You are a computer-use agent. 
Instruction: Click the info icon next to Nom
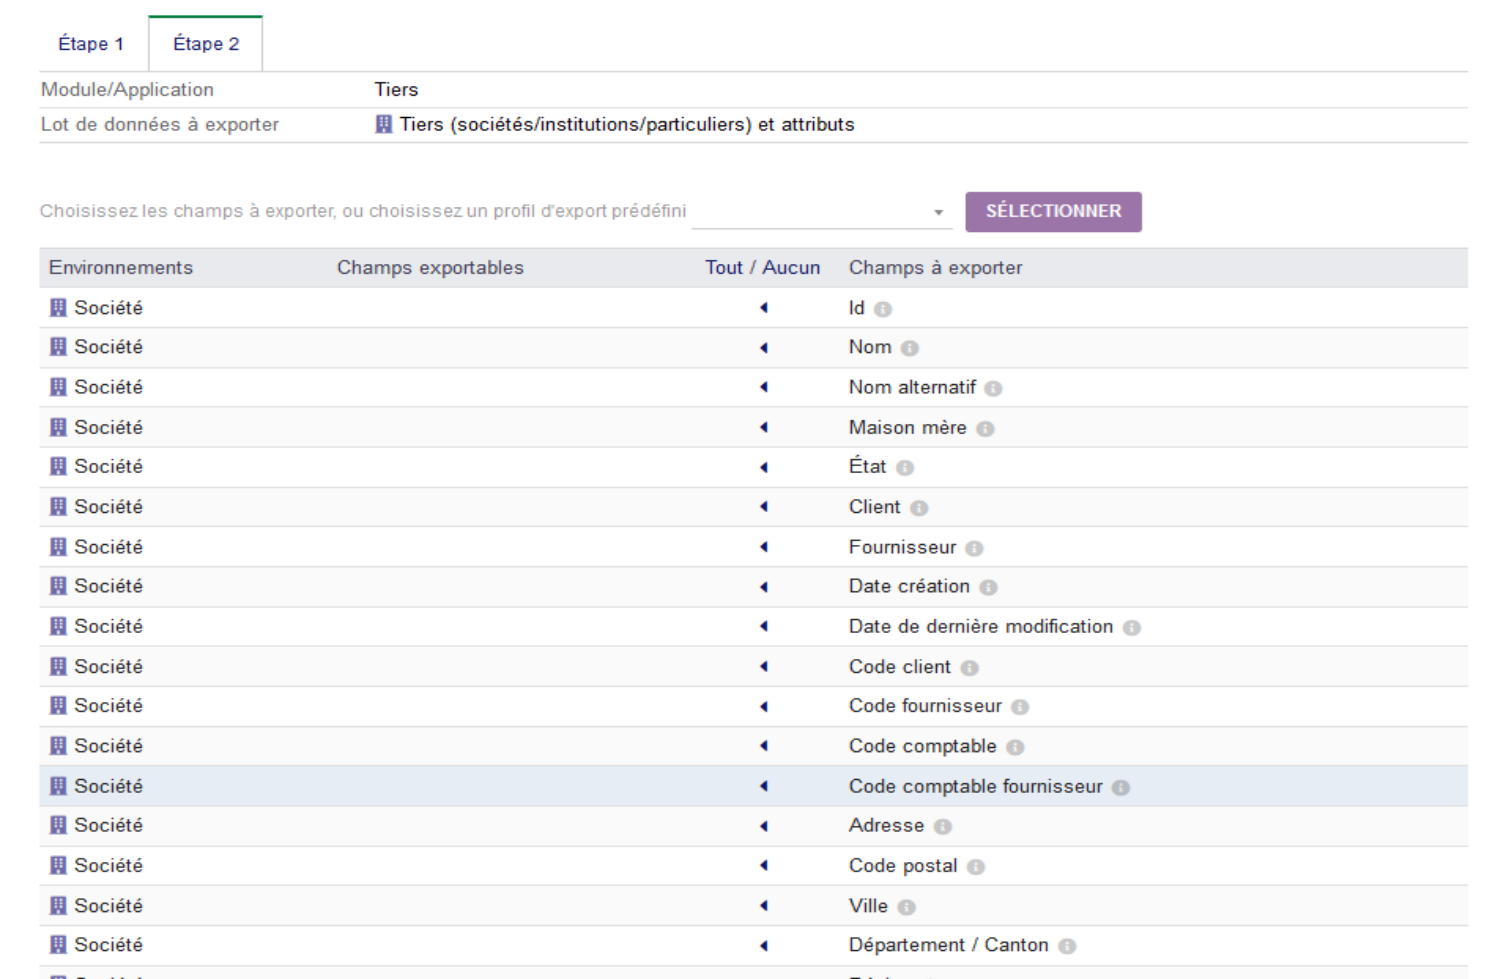point(909,349)
